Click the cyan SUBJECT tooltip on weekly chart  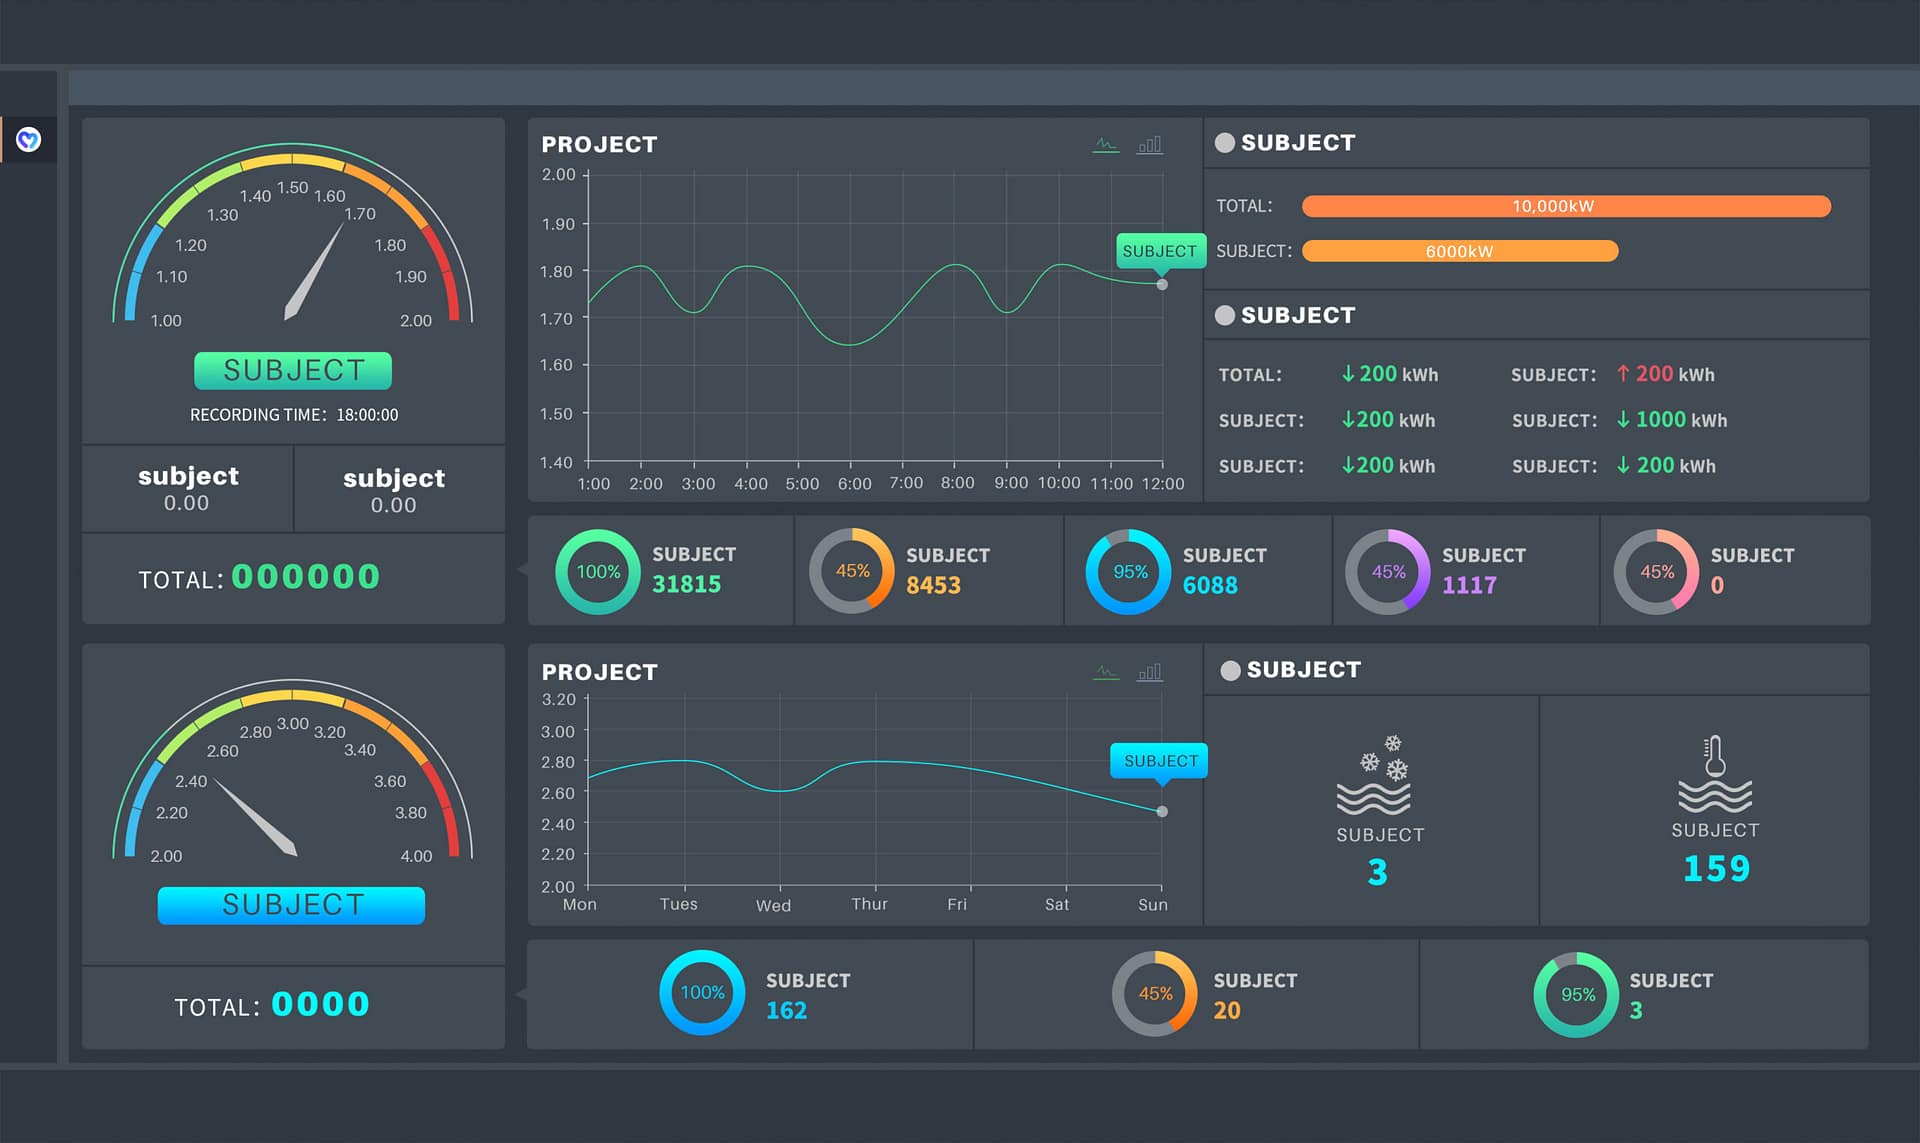point(1160,761)
